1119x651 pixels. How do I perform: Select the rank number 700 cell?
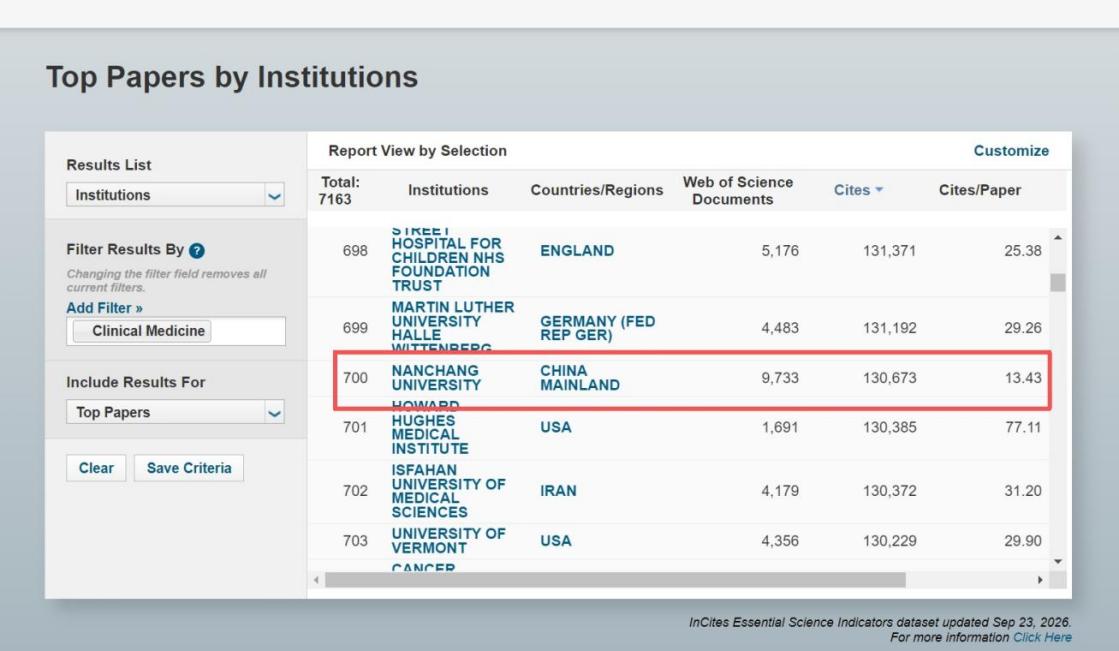tap(355, 378)
